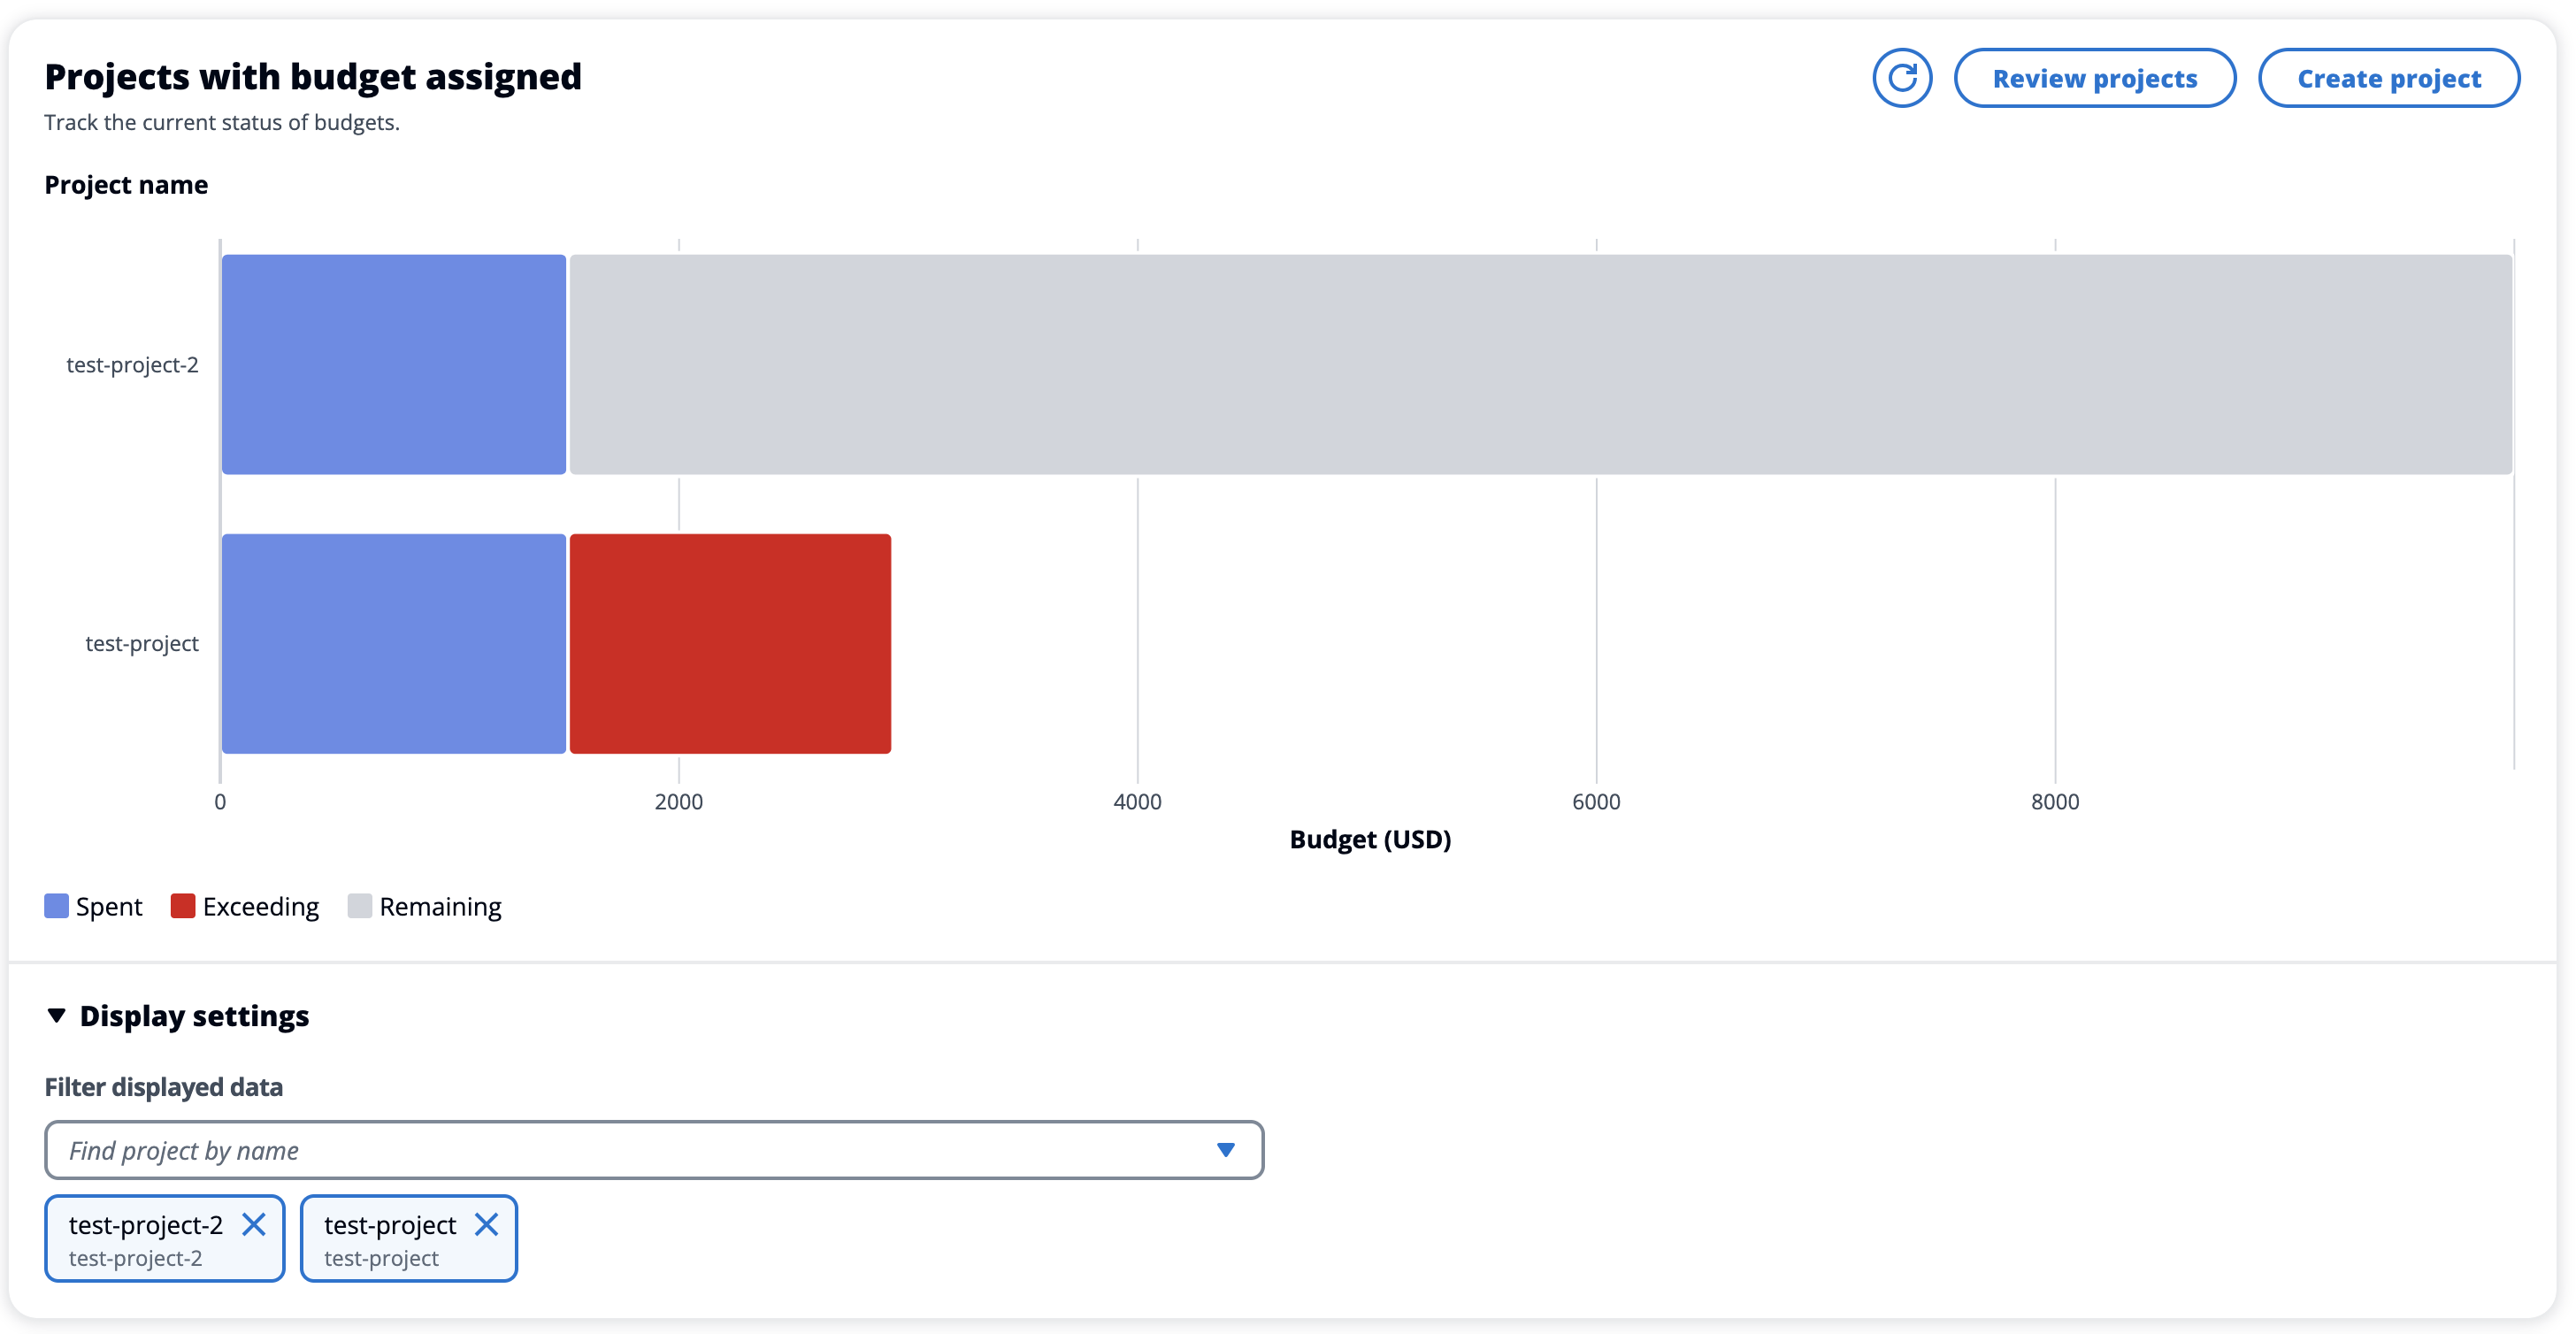Click Create project
This screenshot has height=1334, width=2576.
pos(2389,77)
